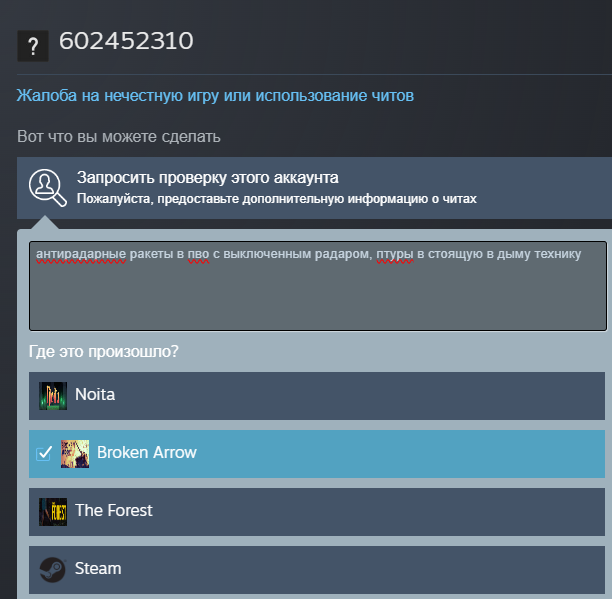Click the underlined word 'птуры'
The height and width of the screenshot is (599, 612).
[x=395, y=254]
